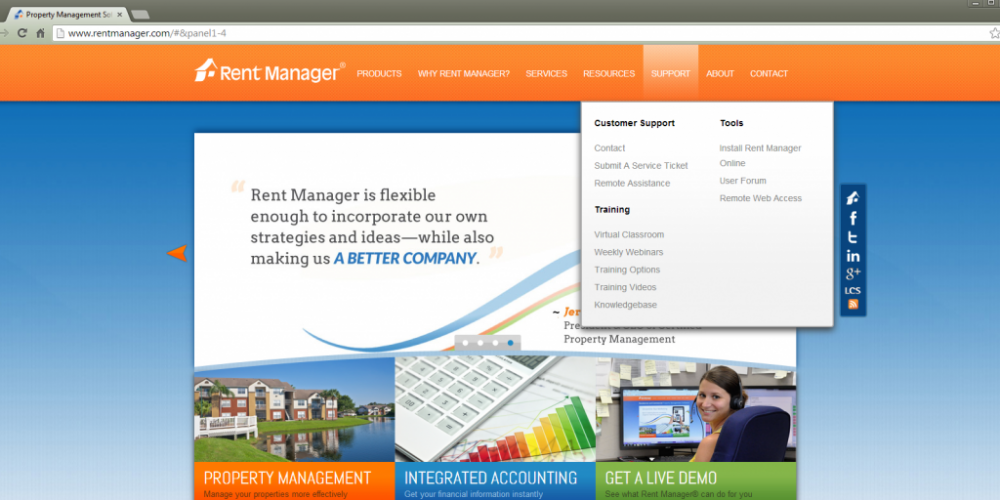Click the Rent Manager logo
Screen dimensions: 1000x500
(270, 71)
